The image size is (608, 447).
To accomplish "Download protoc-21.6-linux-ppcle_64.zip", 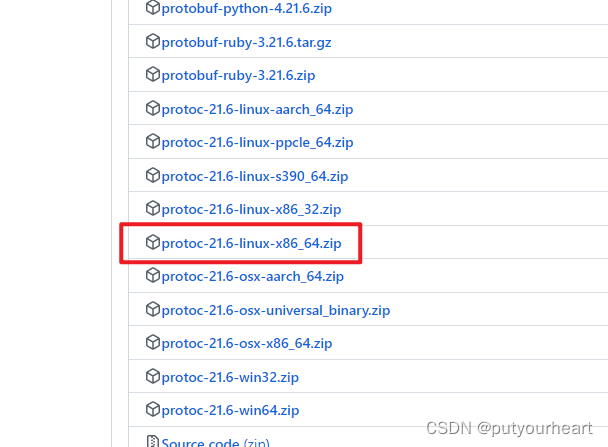I will (257, 143).
